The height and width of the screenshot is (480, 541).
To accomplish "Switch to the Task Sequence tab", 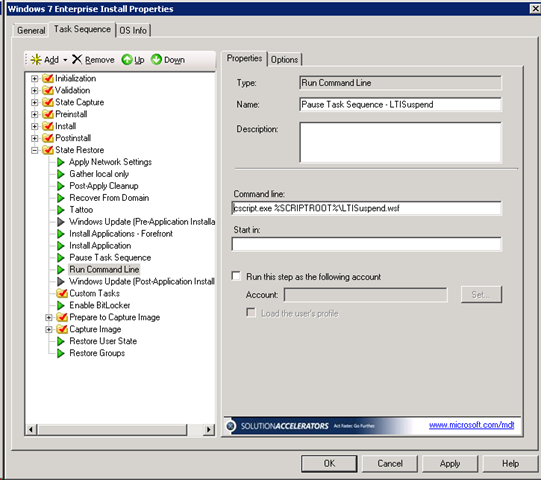I will (x=82, y=29).
